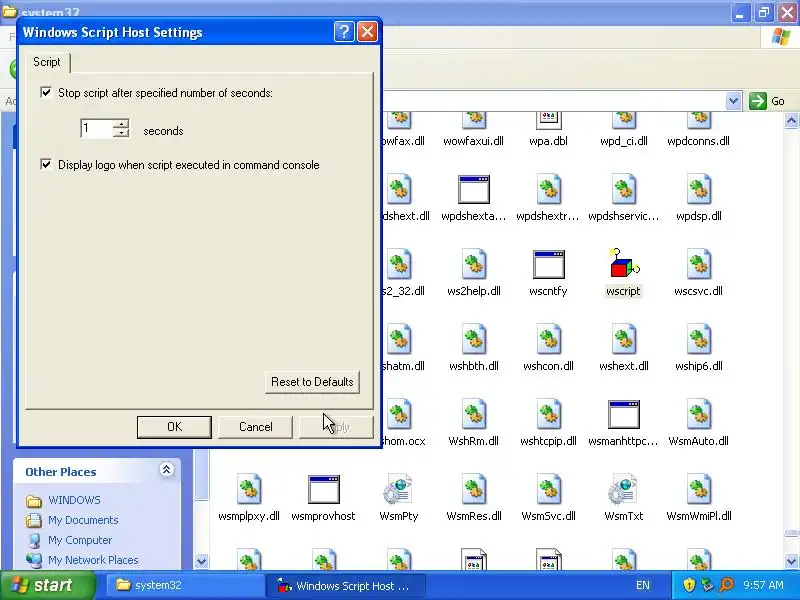Select the wowfaxui.dll file
This screenshot has height=600, width=800.
click(473, 128)
